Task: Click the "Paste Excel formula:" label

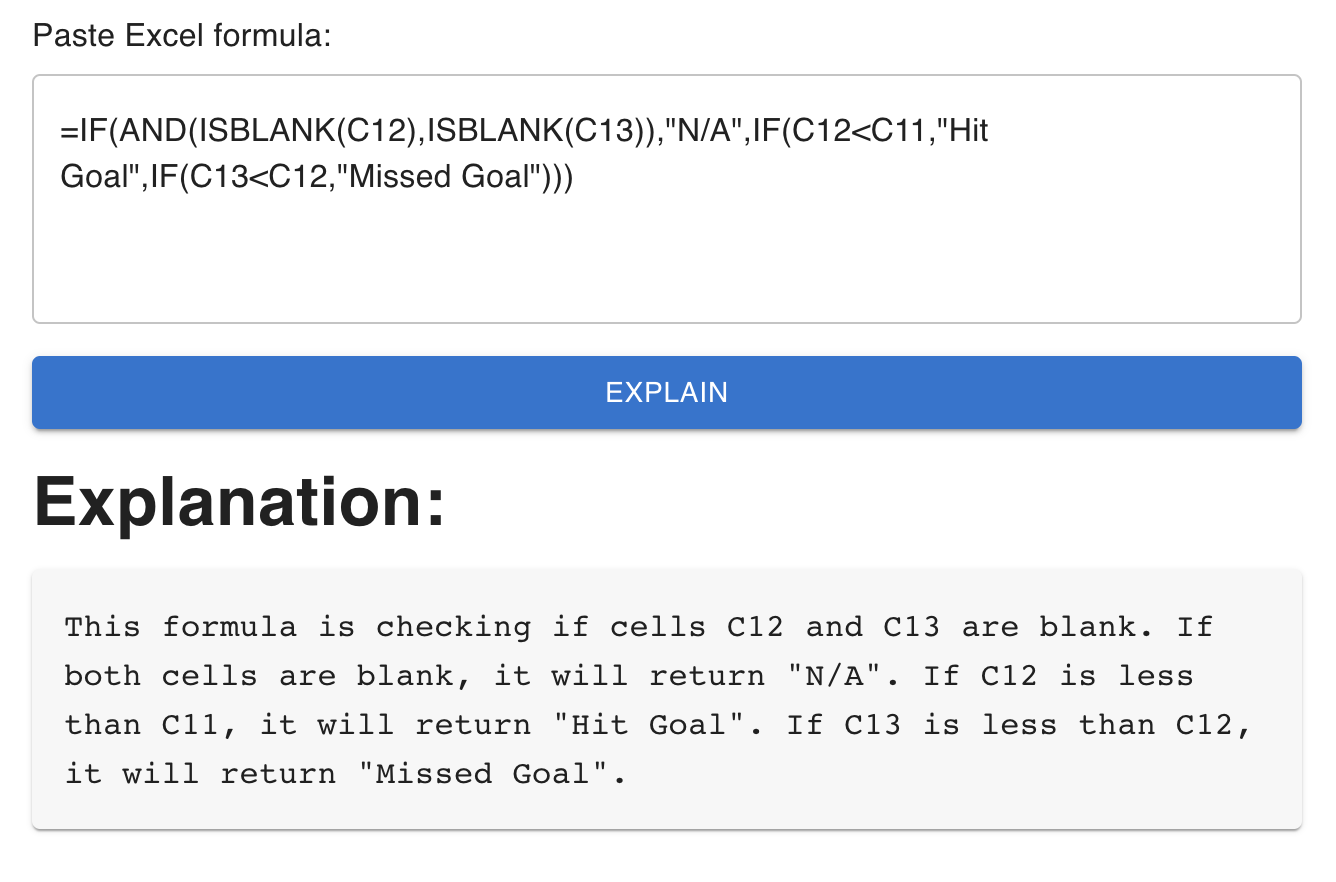Action: [x=181, y=37]
